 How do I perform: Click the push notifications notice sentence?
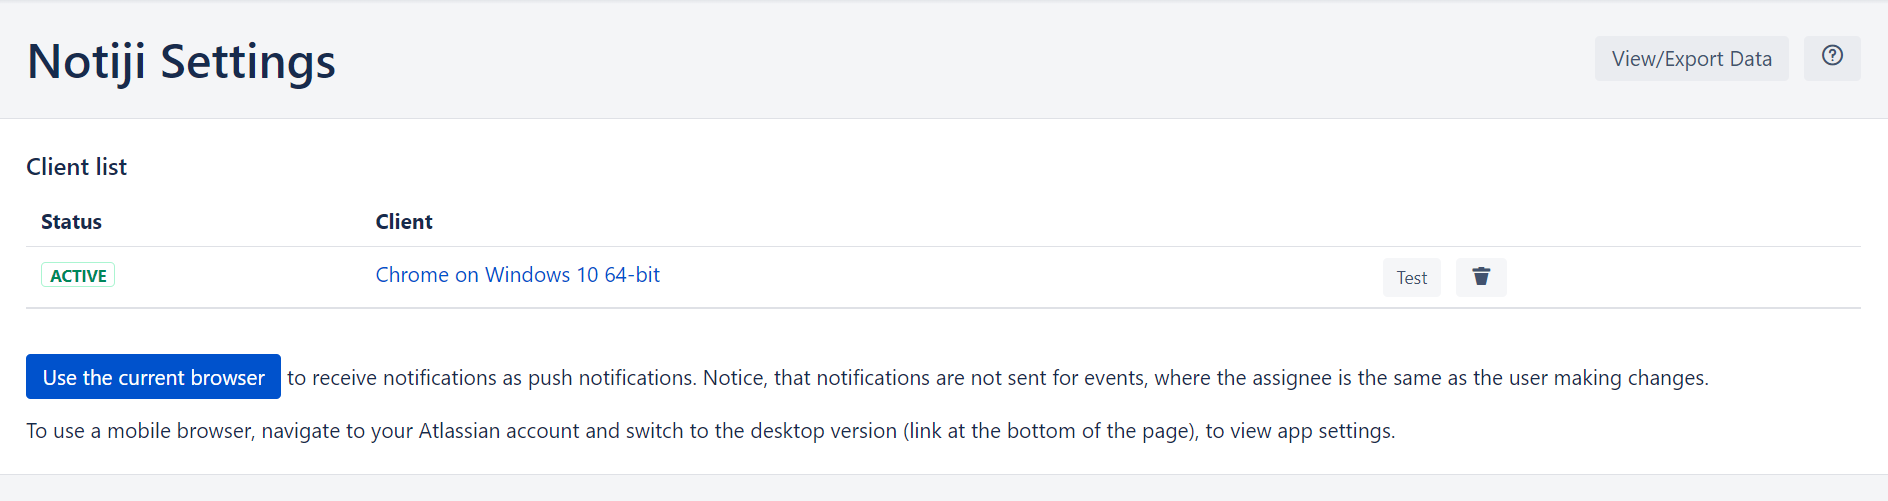click(x=997, y=378)
